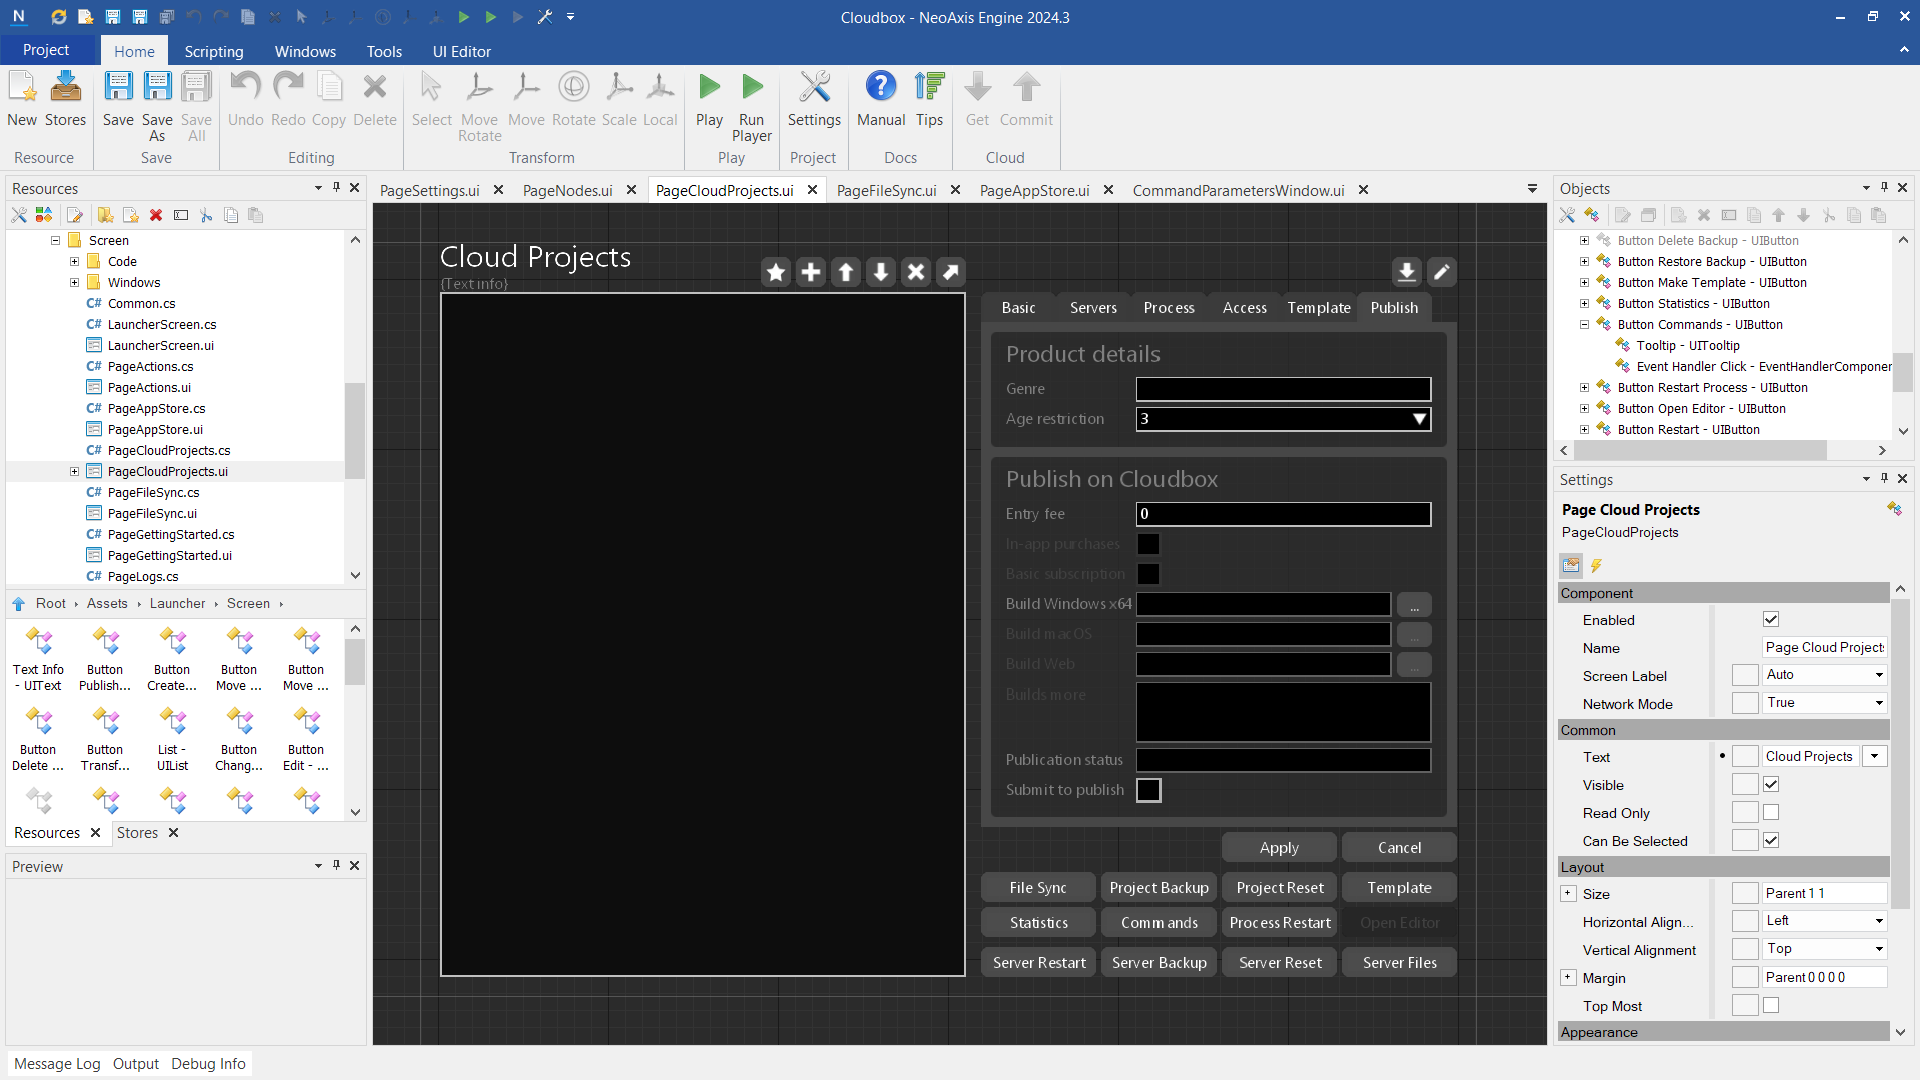Click the plus button in Cloud Projects canvas
This screenshot has height=1080, width=1920.
(x=811, y=272)
